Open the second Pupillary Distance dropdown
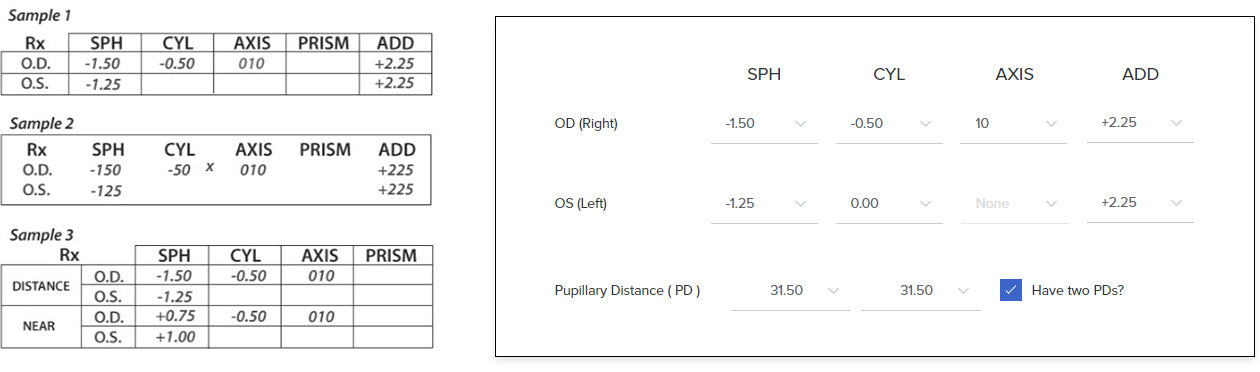1260x372 pixels. (921, 291)
